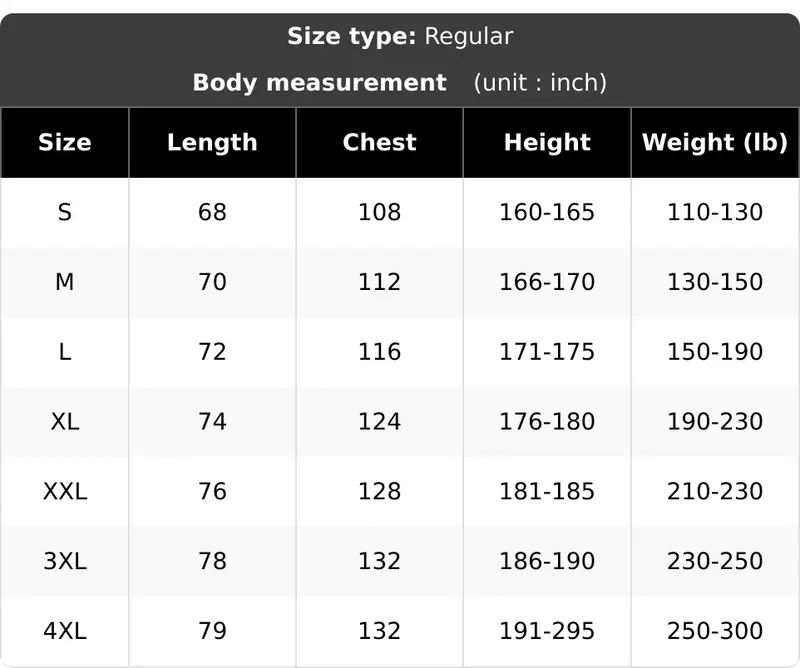The height and width of the screenshot is (668, 800).
Task: Click the Size column header
Action: point(65,142)
